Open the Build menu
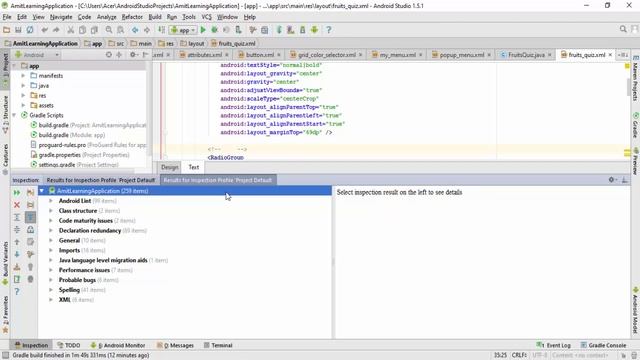This screenshot has width=640, height=360. pos(155,17)
